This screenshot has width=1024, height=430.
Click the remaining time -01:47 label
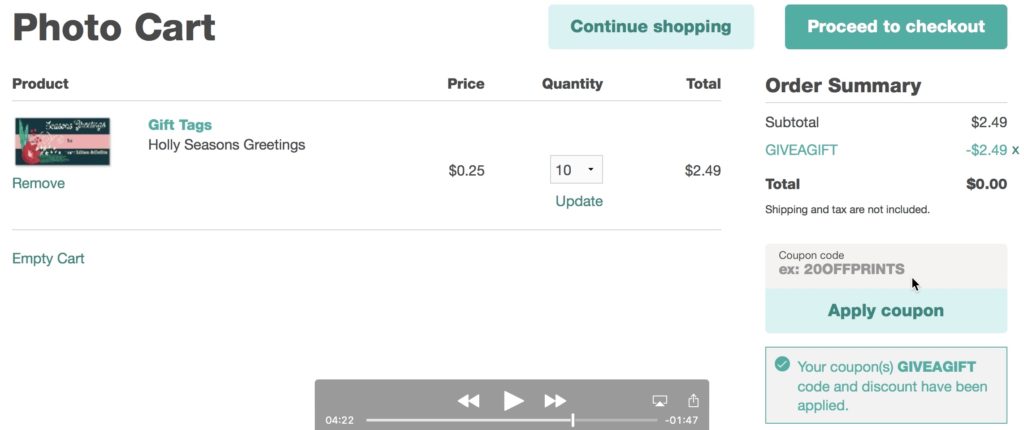tap(681, 420)
